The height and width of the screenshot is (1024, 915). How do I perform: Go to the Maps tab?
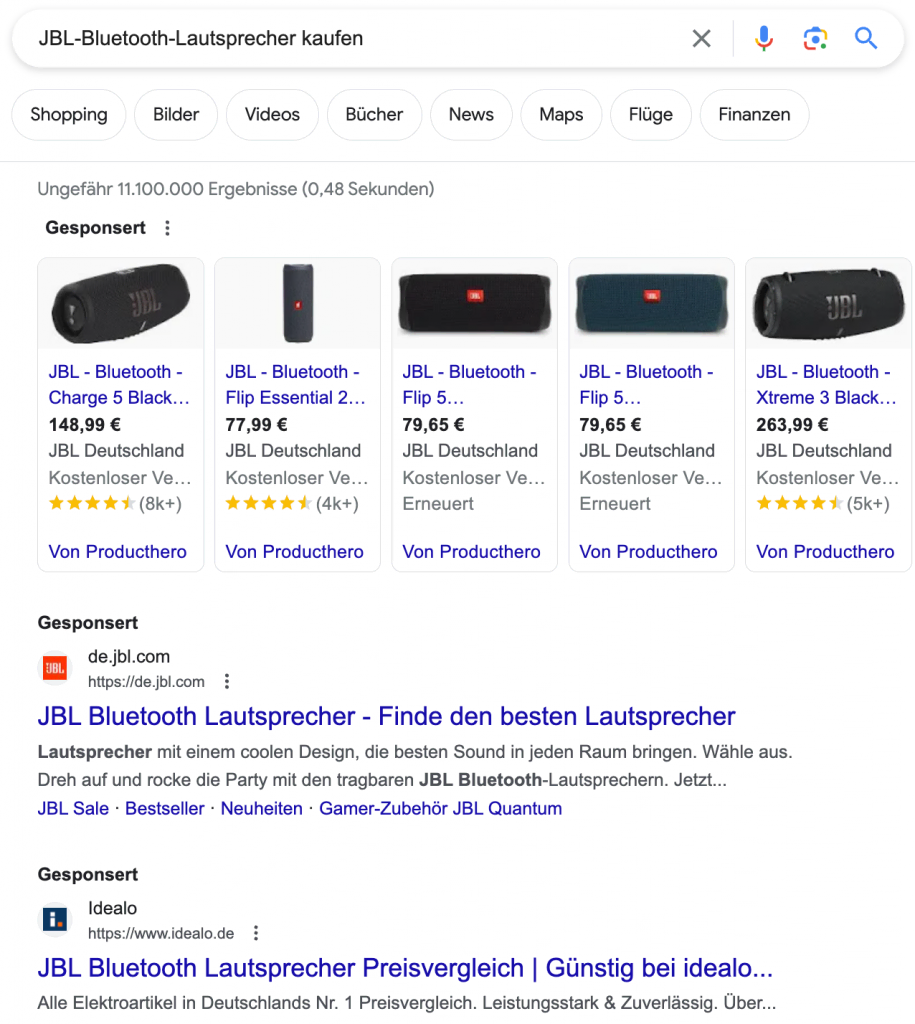[x=561, y=115]
